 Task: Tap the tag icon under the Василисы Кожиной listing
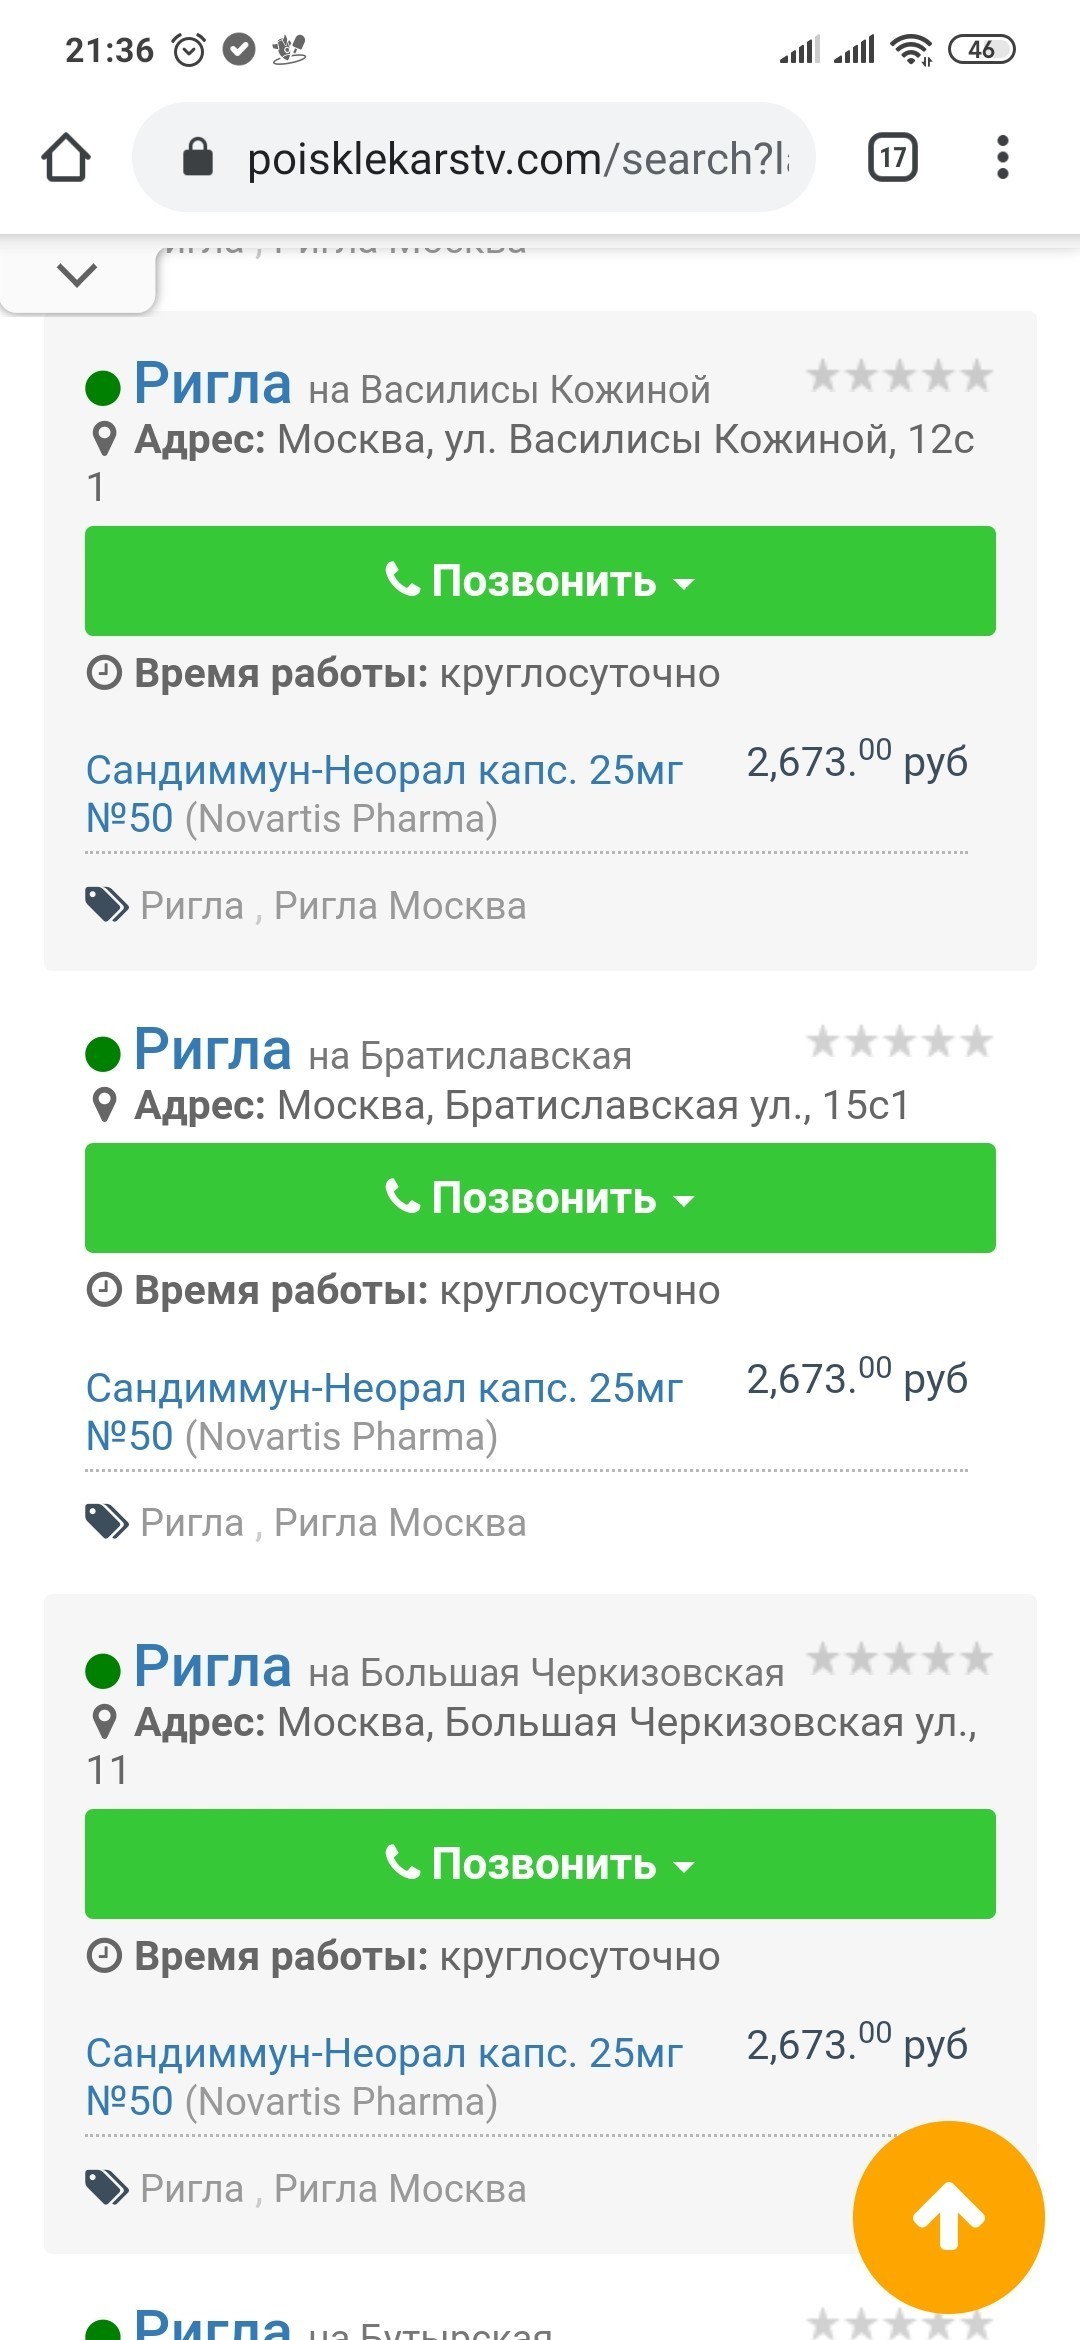[x=106, y=905]
